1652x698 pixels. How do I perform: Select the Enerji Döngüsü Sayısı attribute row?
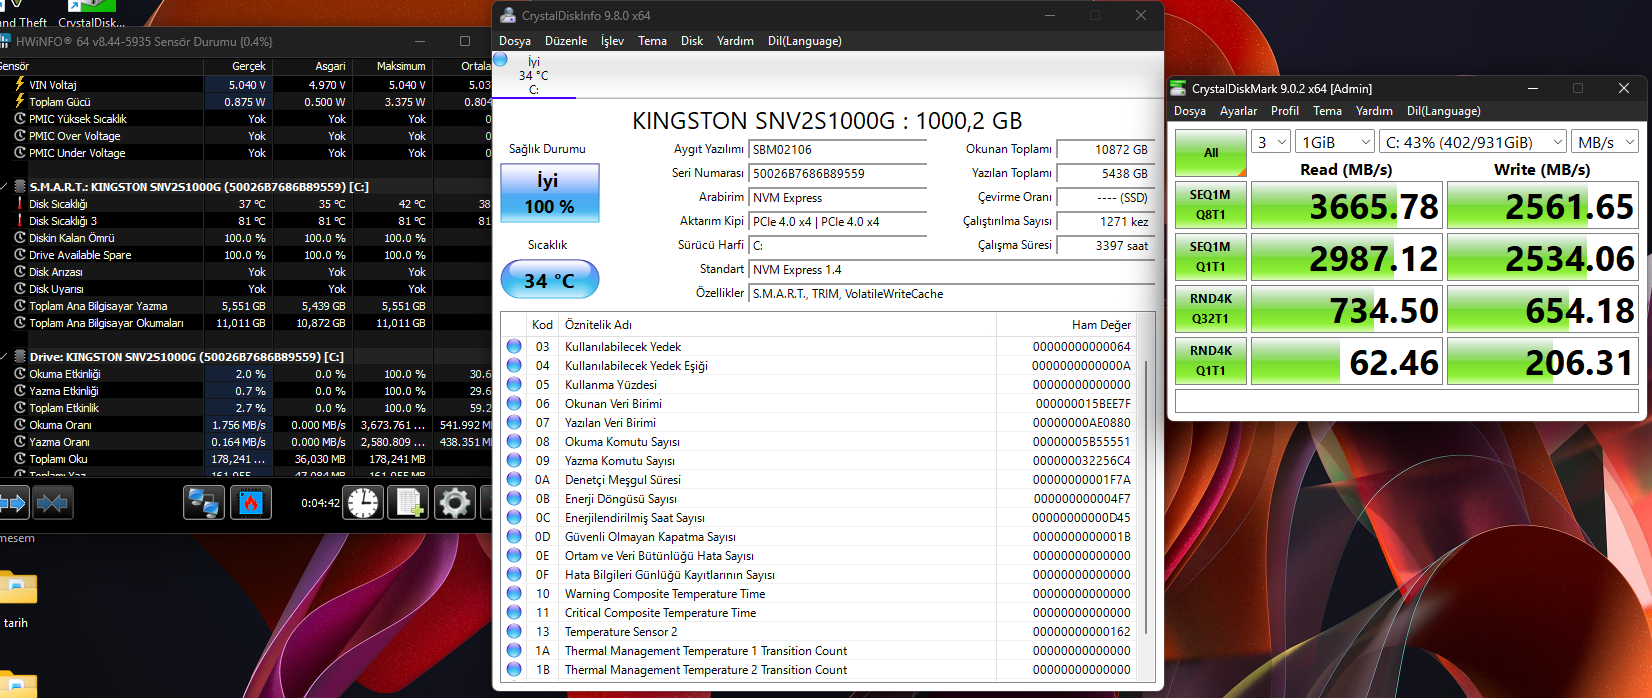click(x=820, y=498)
